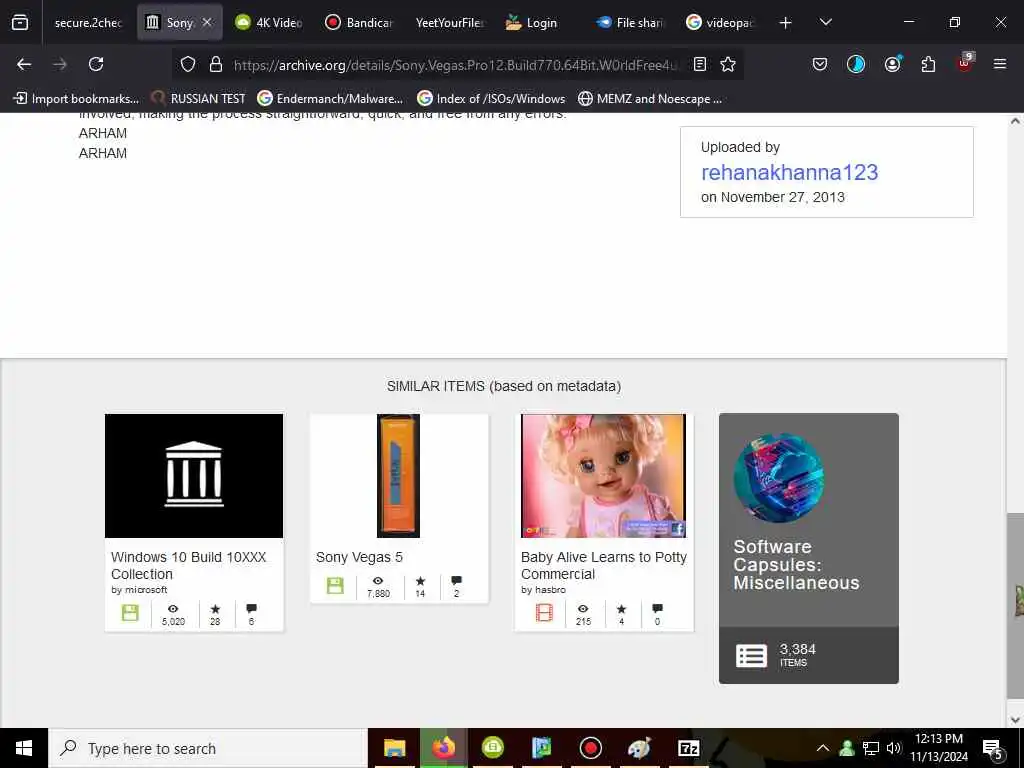The width and height of the screenshot is (1024, 768).
Task: Switch to the videopad Google tab
Action: click(x=720, y=23)
